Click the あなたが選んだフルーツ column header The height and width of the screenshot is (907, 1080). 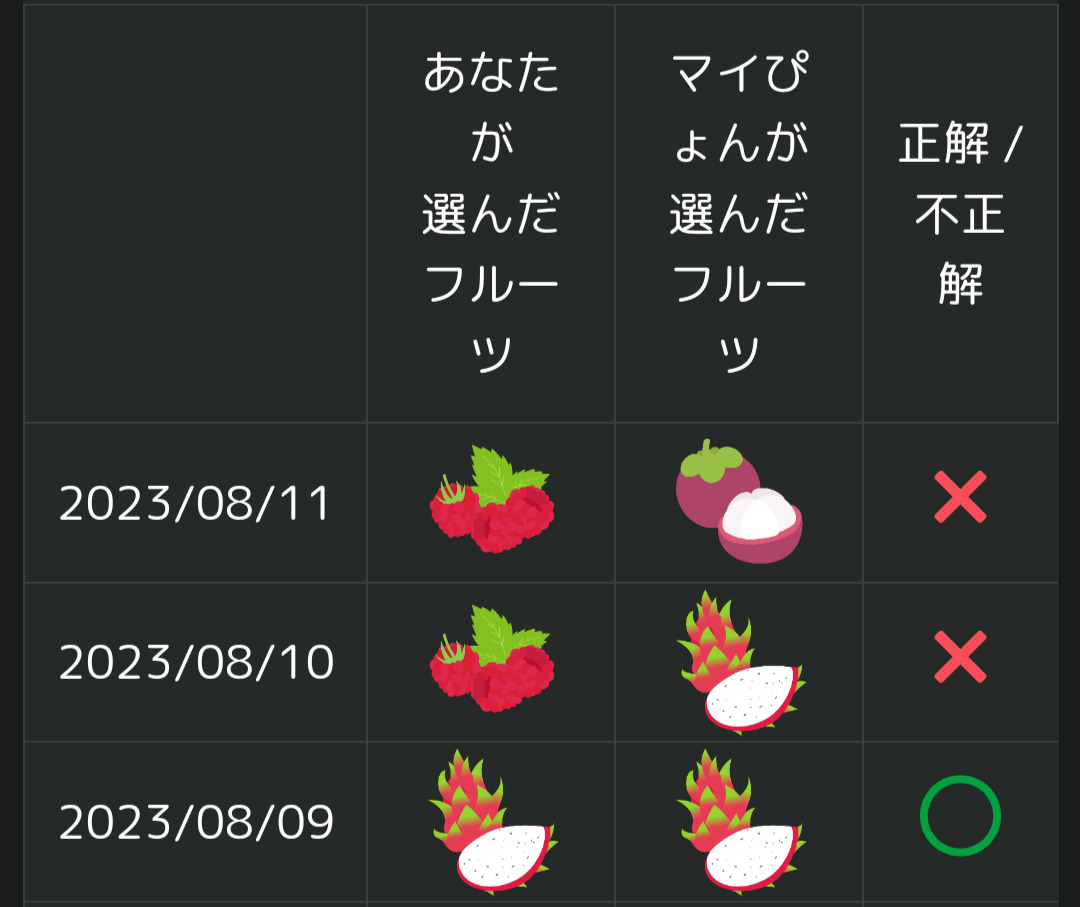[491, 214]
